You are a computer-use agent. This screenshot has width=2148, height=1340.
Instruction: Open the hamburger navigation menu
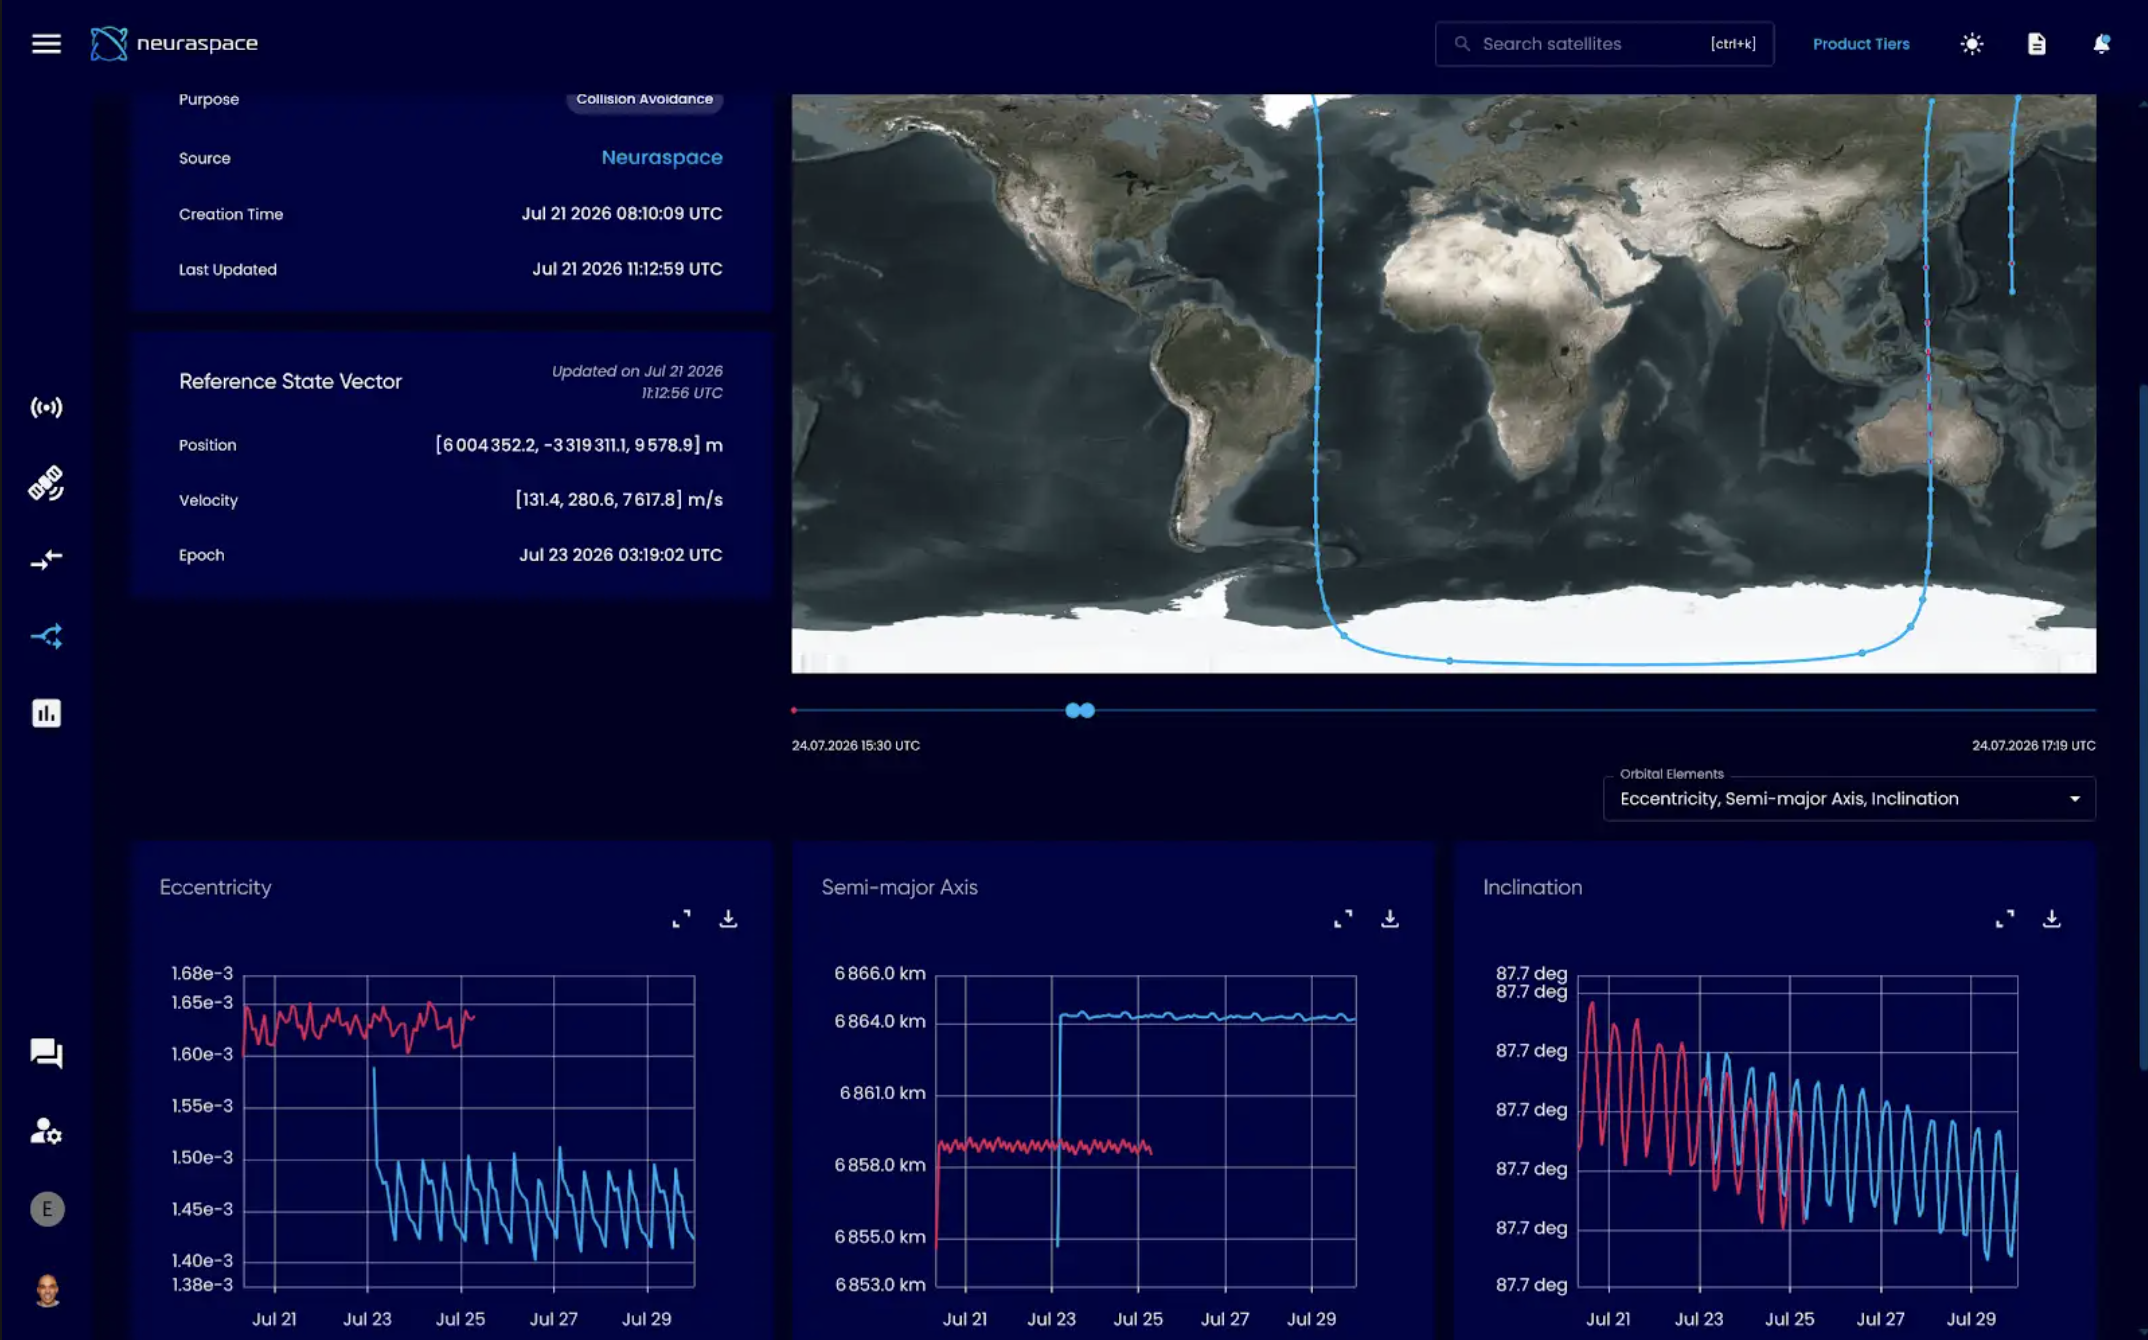pyautogui.click(x=46, y=44)
